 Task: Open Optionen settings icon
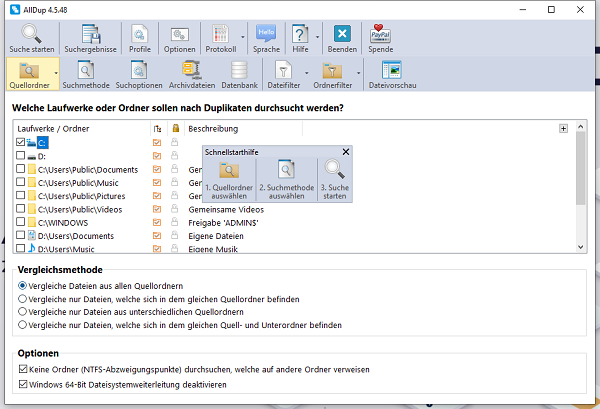(179, 34)
